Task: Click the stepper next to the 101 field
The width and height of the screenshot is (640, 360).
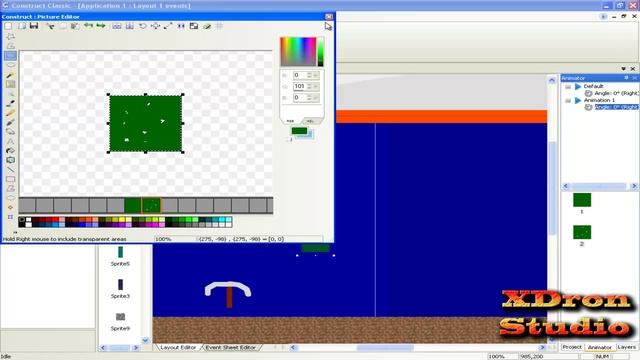Action: pos(309,87)
